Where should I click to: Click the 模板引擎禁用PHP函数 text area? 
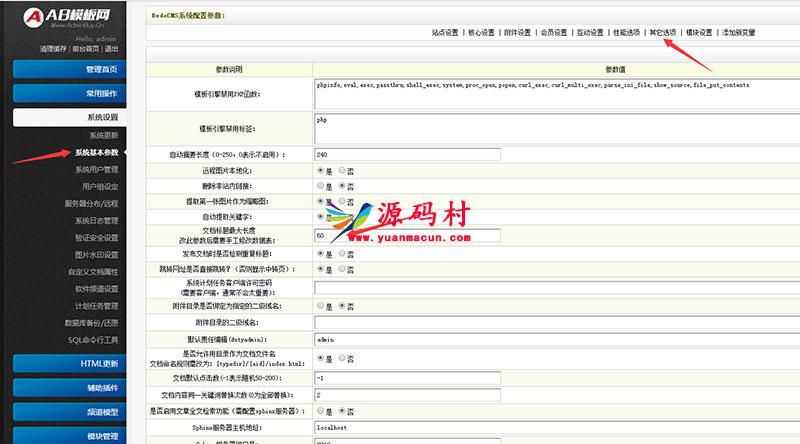coord(557,94)
